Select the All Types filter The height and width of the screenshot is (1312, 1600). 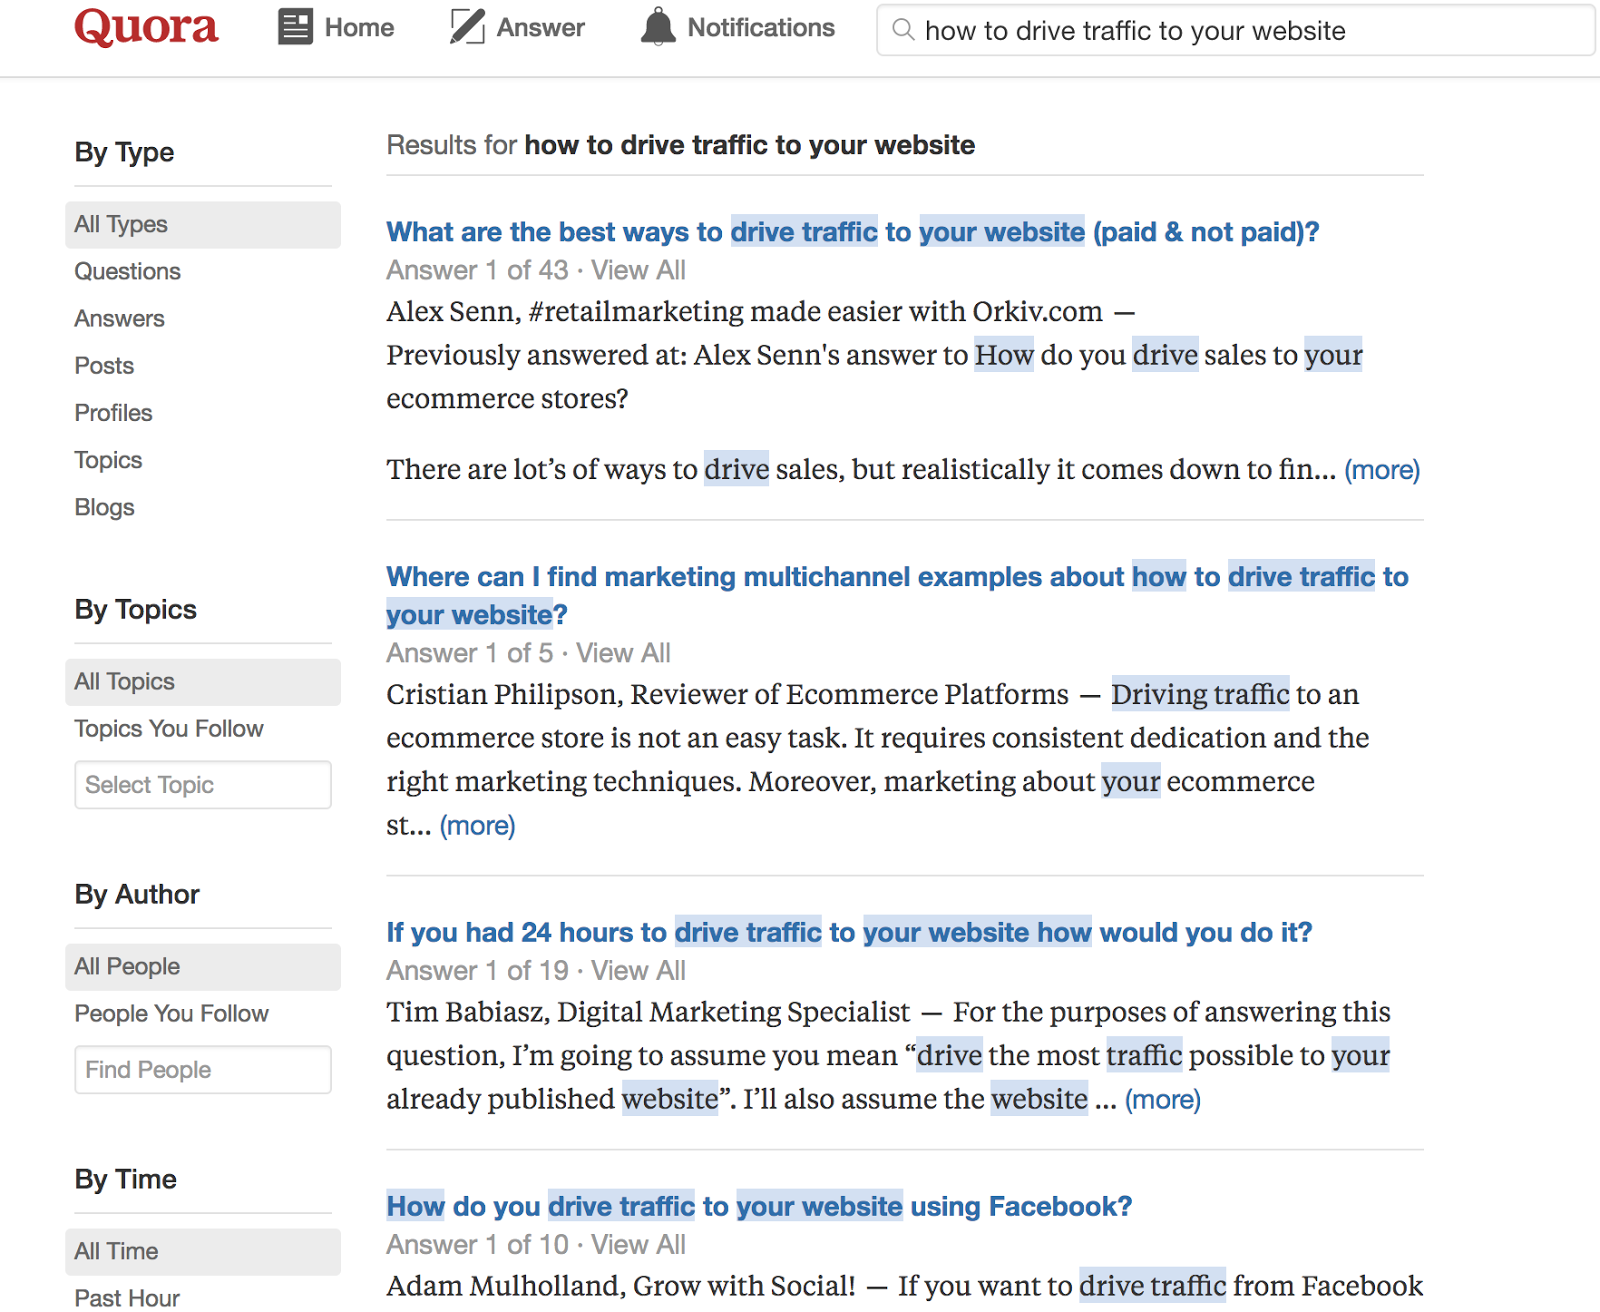pyautogui.click(x=203, y=224)
